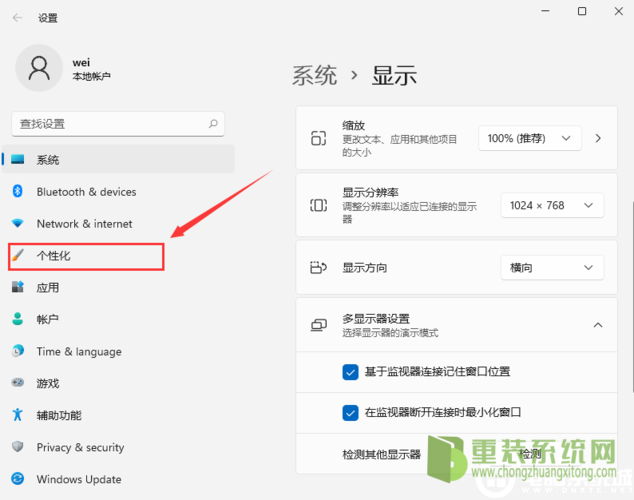Click the Accounts person icon beside 帐户
The width and height of the screenshot is (634, 500).
pos(18,319)
